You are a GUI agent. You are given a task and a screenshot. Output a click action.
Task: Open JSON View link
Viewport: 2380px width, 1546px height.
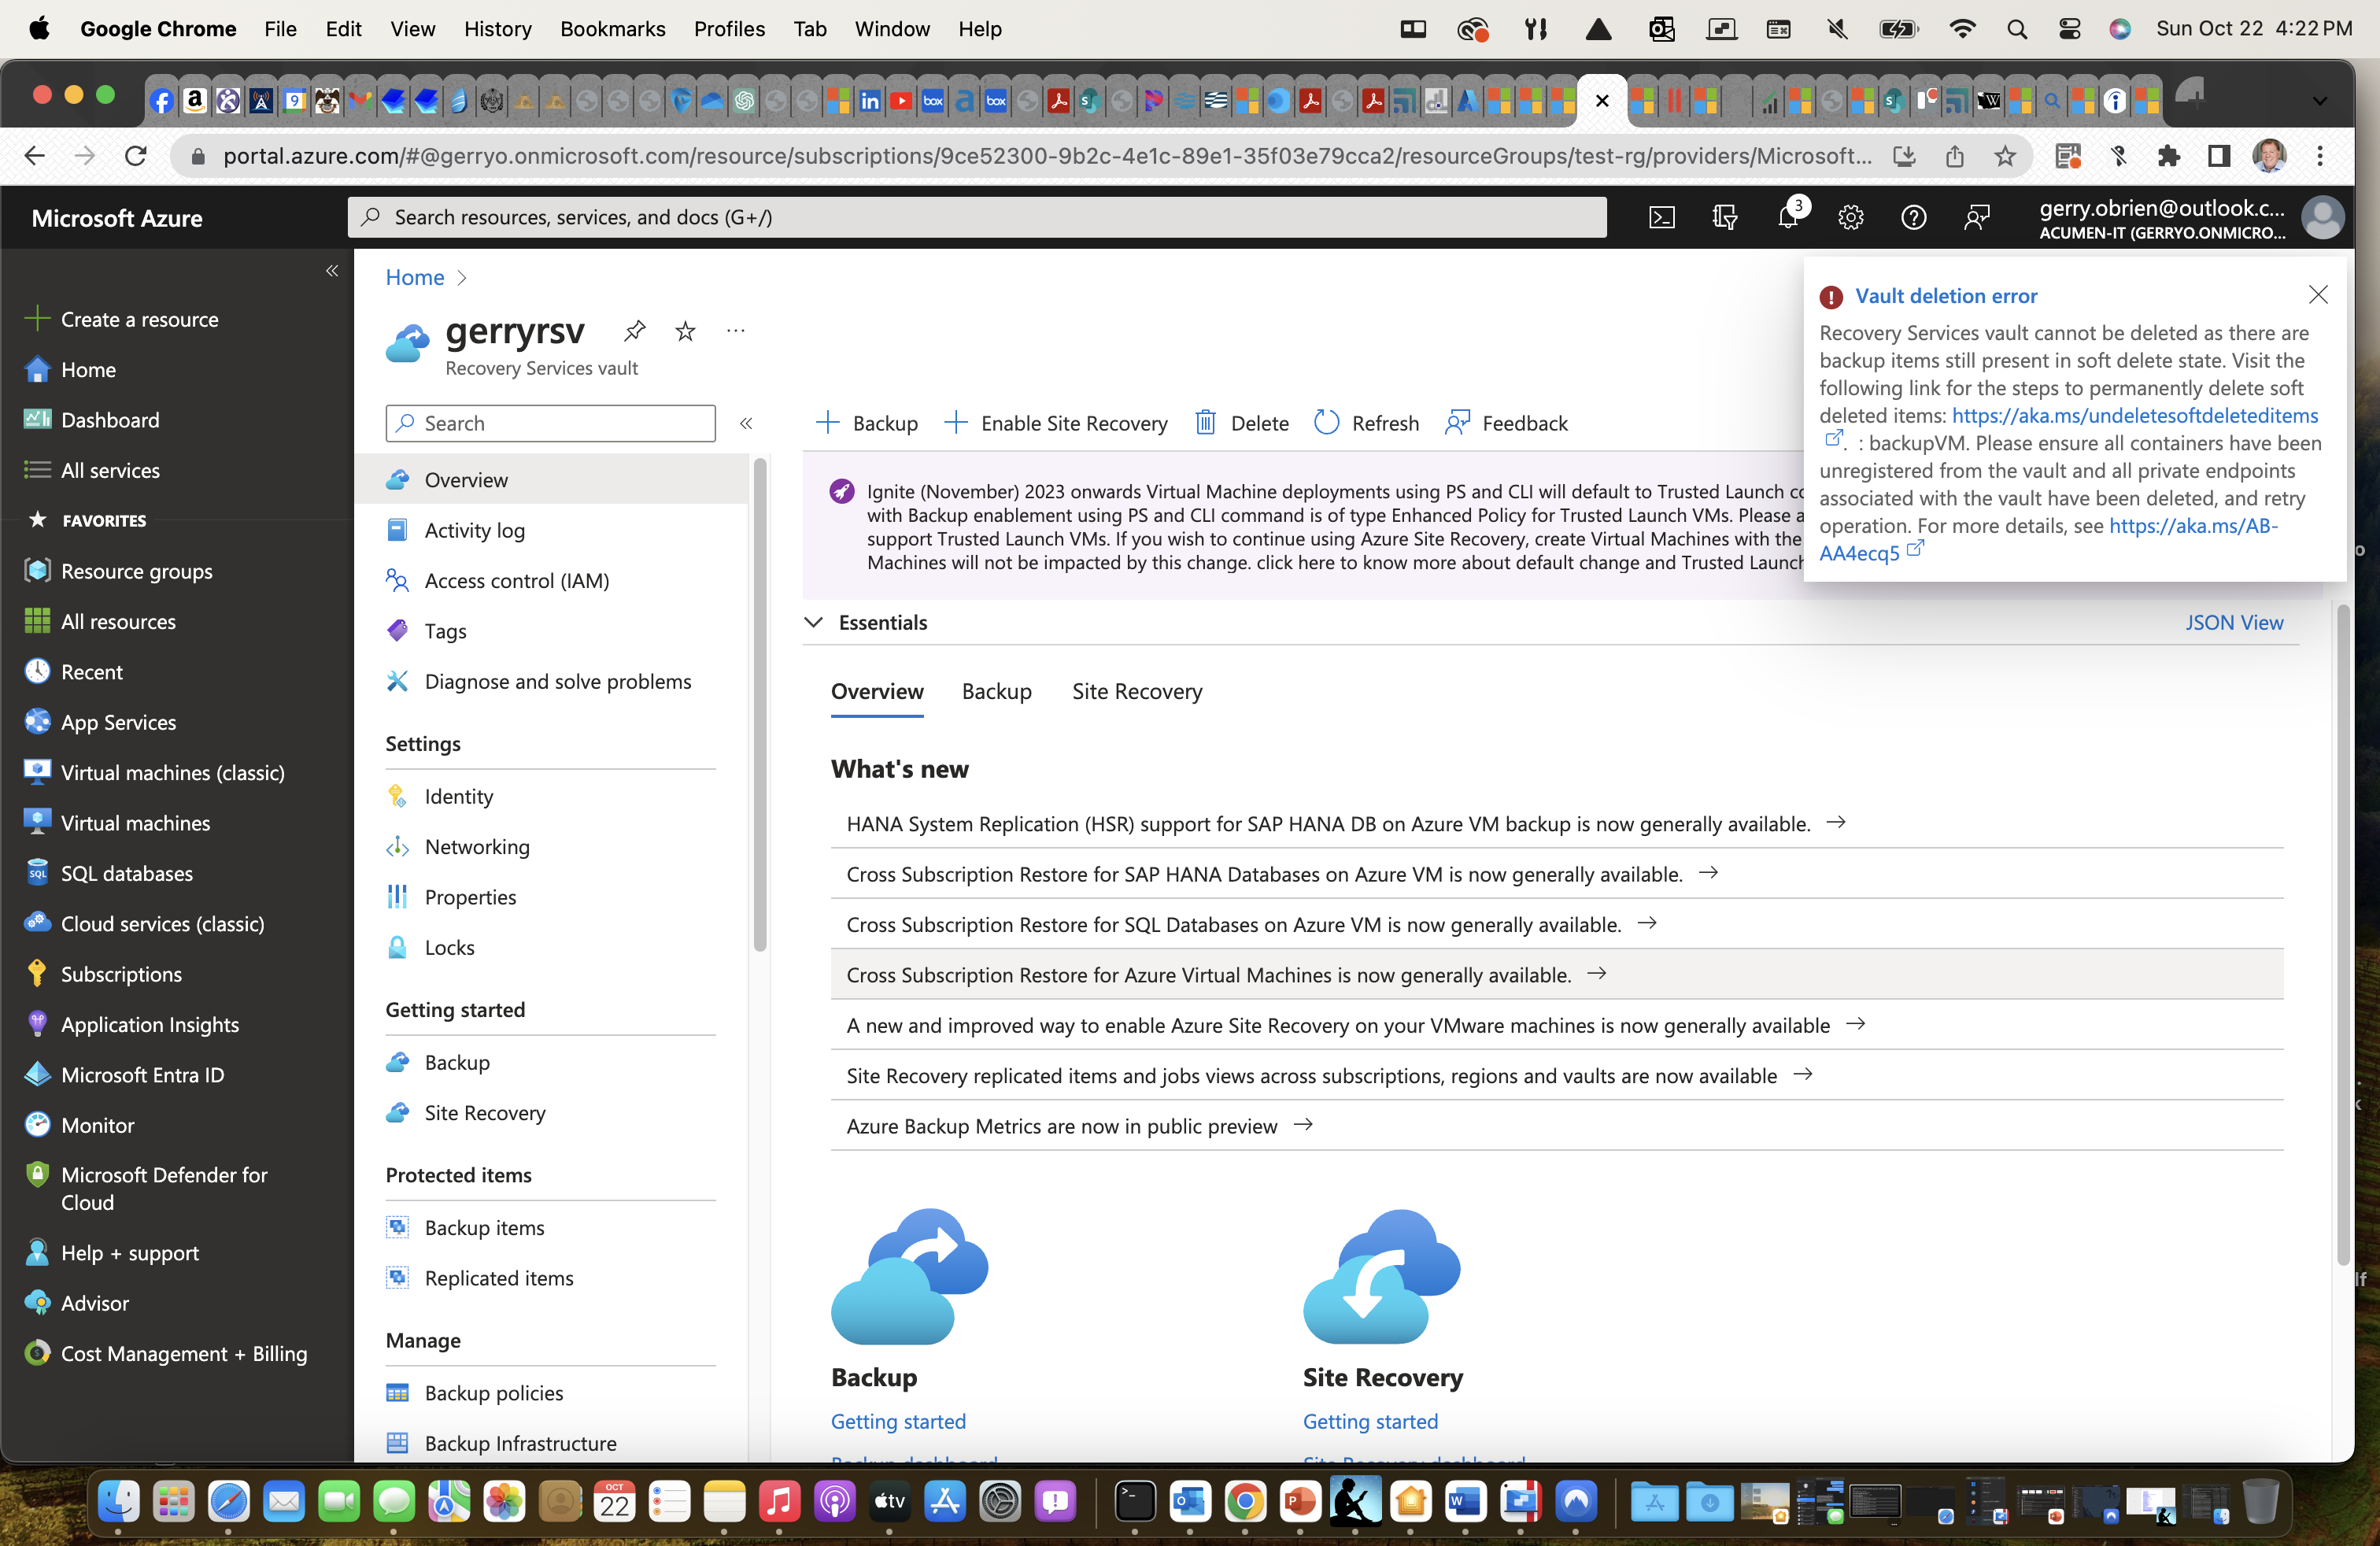pos(2234,622)
